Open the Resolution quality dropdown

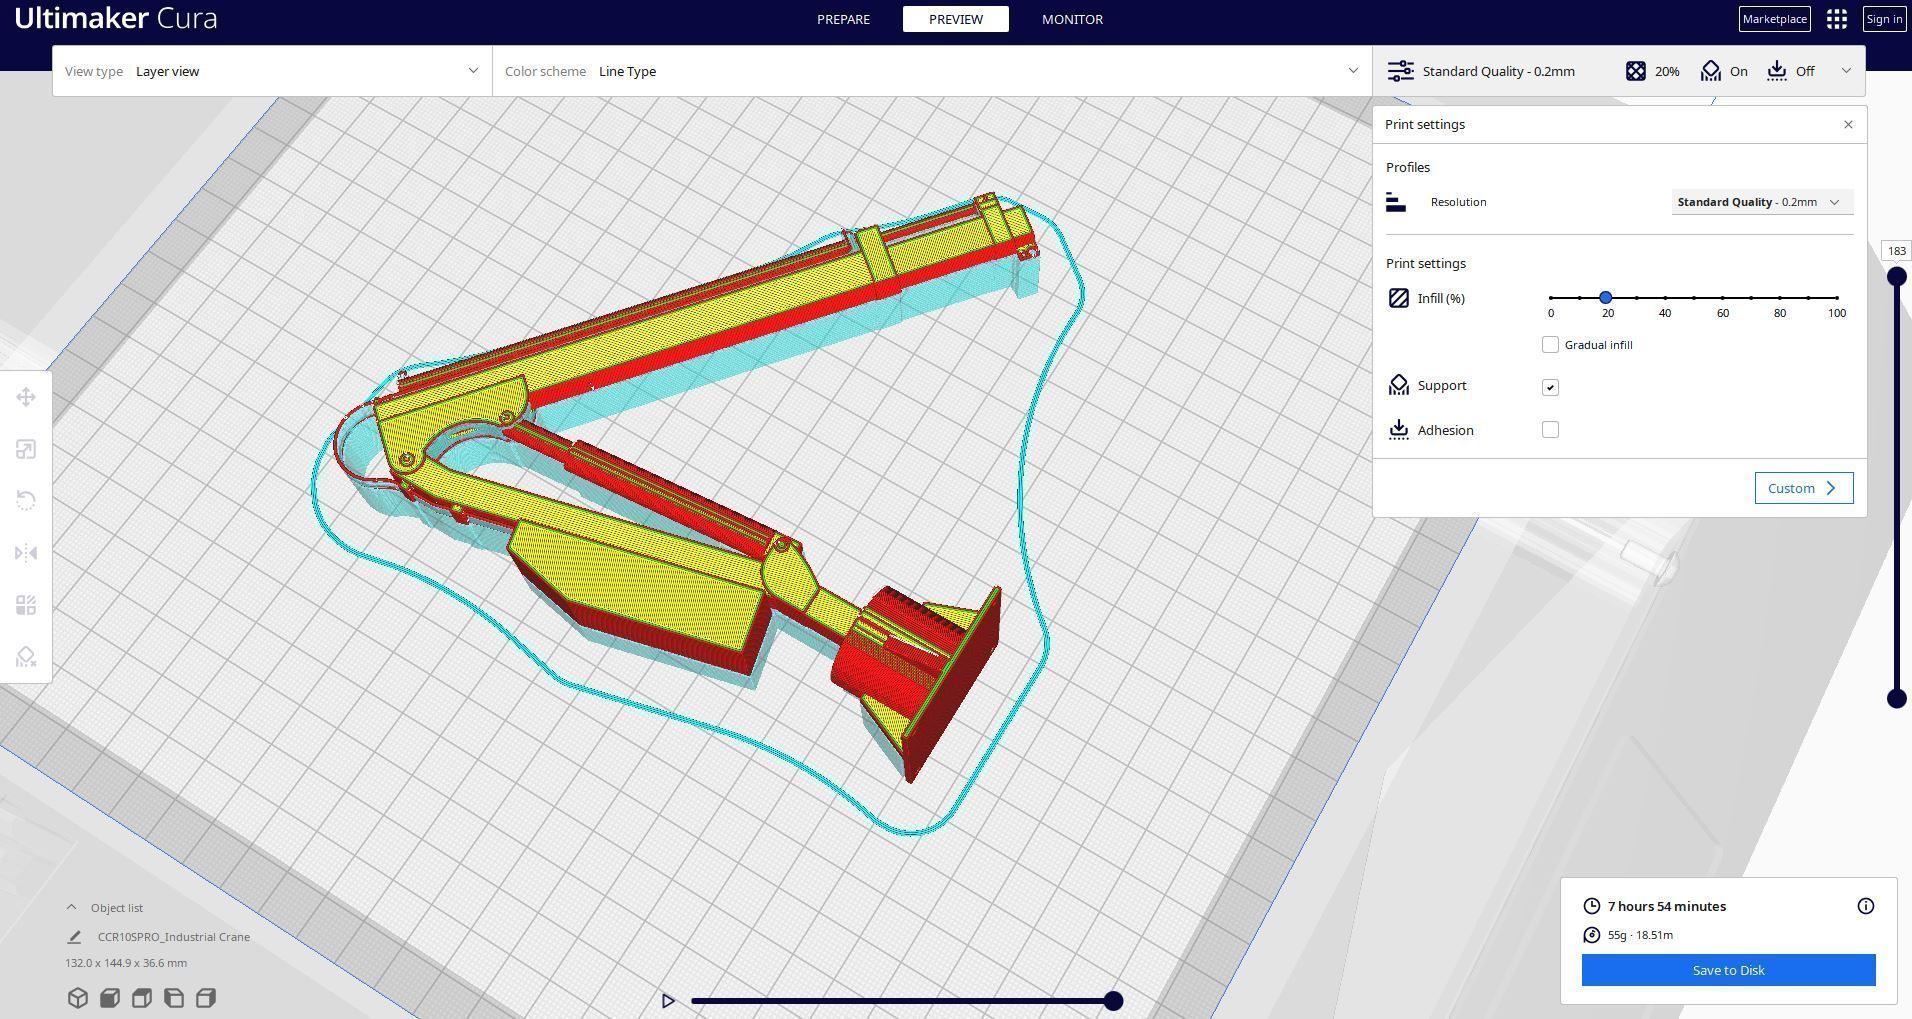1762,202
